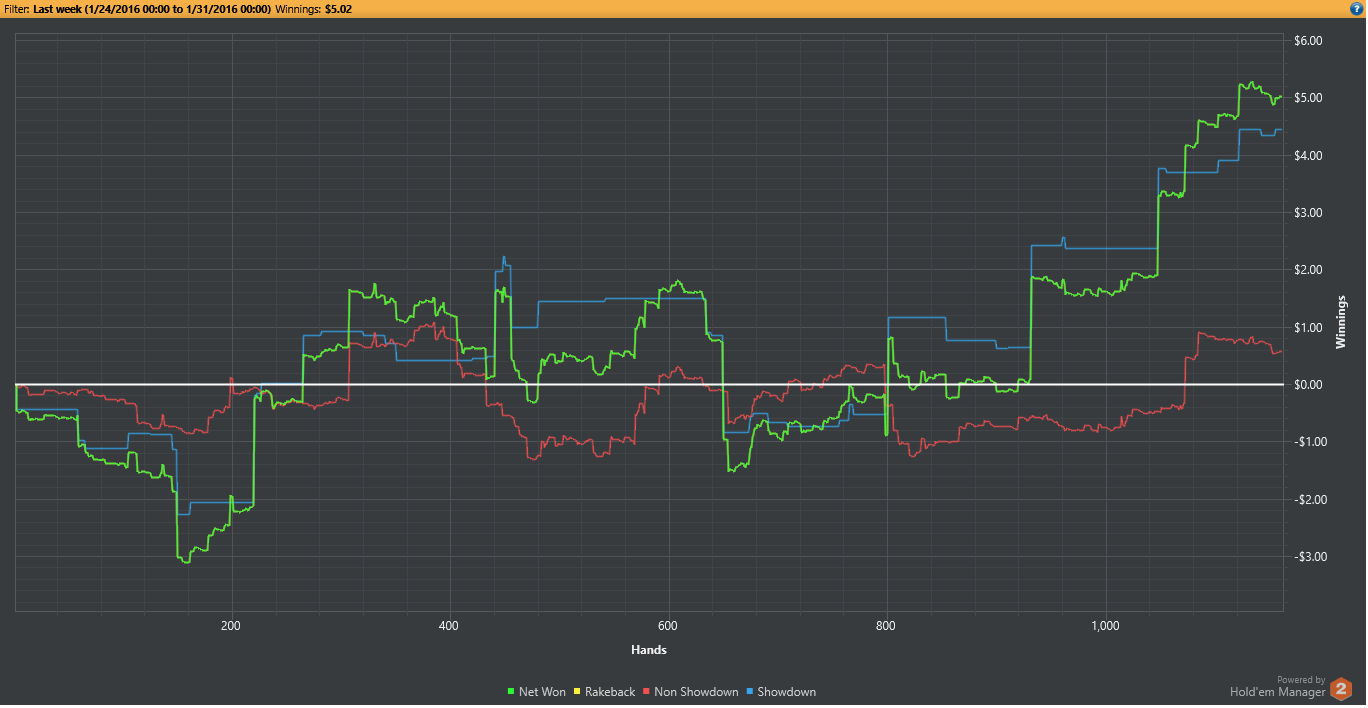
Task: Click the blue Showdown color swatch
Action: click(750, 692)
